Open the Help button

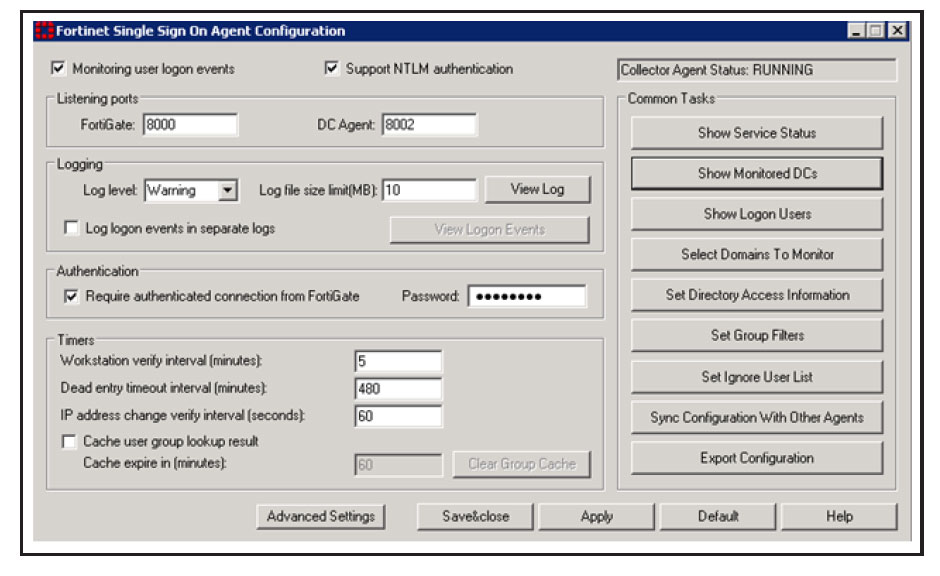tap(839, 516)
